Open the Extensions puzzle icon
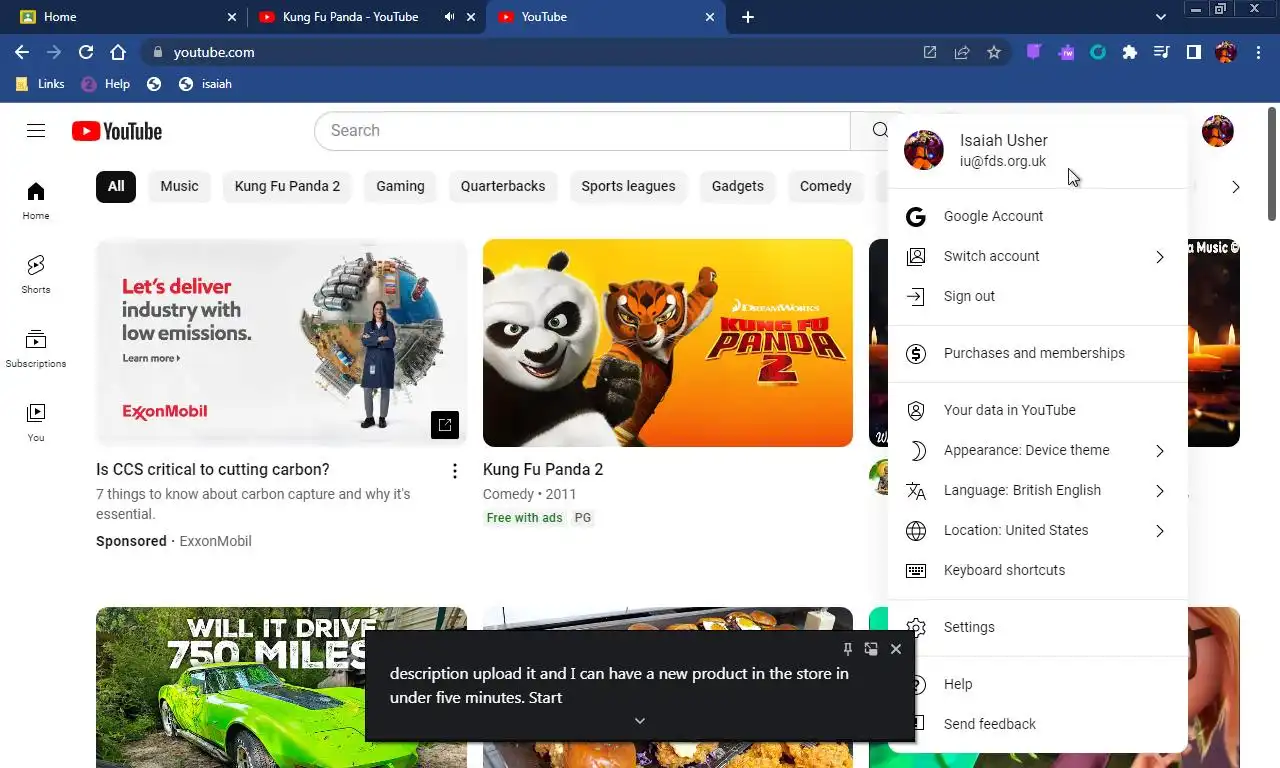1280x768 pixels. click(x=1130, y=52)
